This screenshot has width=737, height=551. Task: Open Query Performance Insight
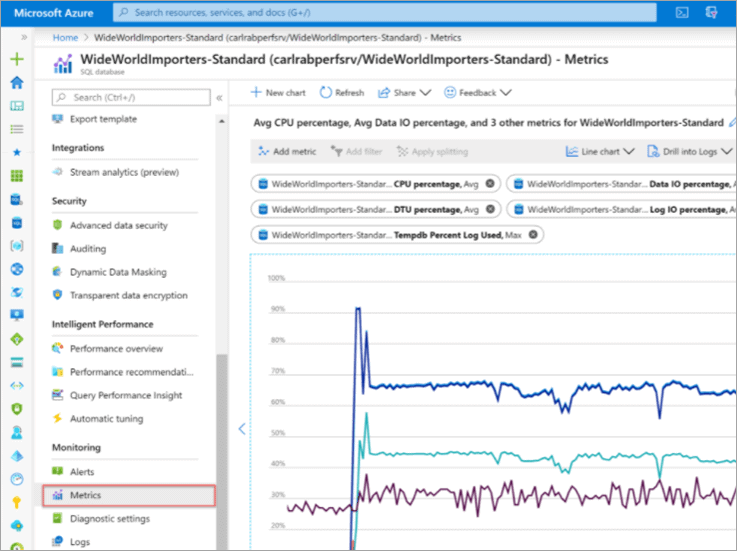pos(126,395)
